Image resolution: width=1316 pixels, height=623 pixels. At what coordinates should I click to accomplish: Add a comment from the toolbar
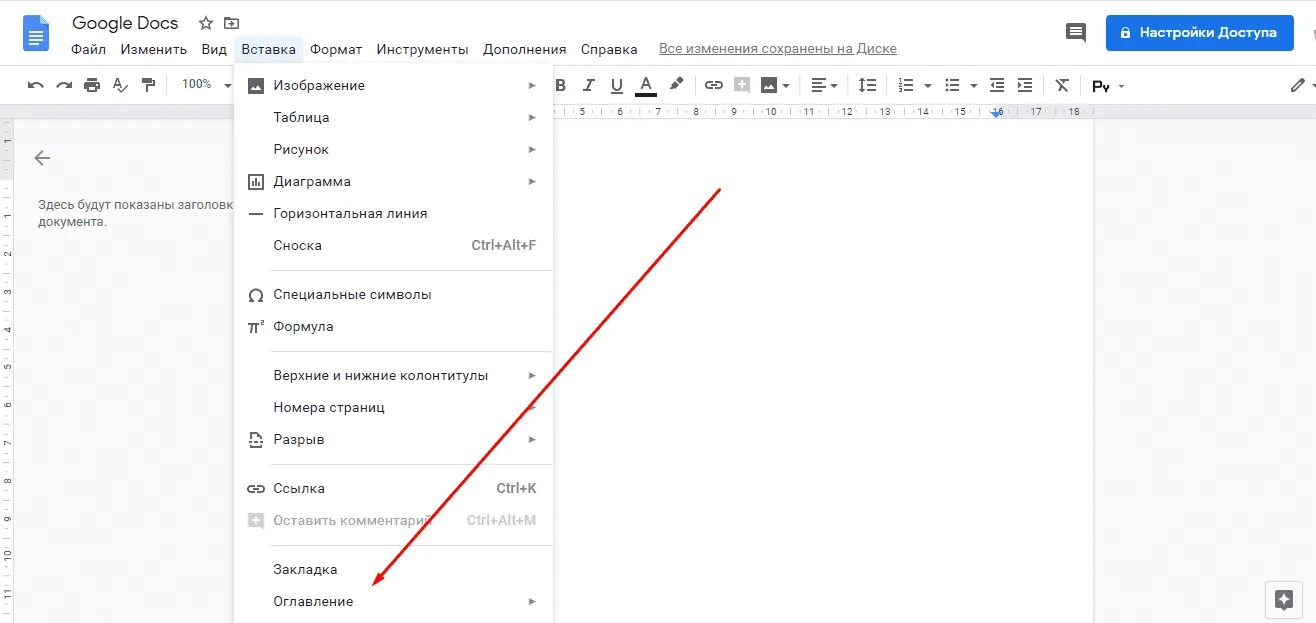pos(742,85)
